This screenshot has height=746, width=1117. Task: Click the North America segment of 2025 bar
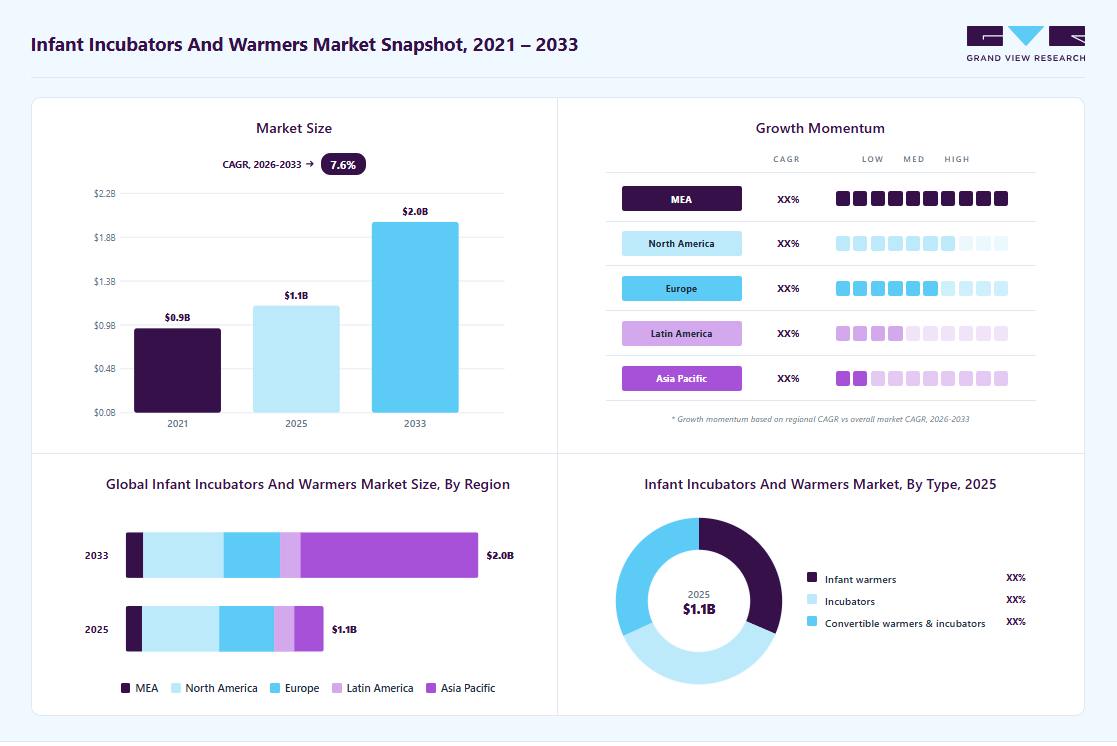180,629
